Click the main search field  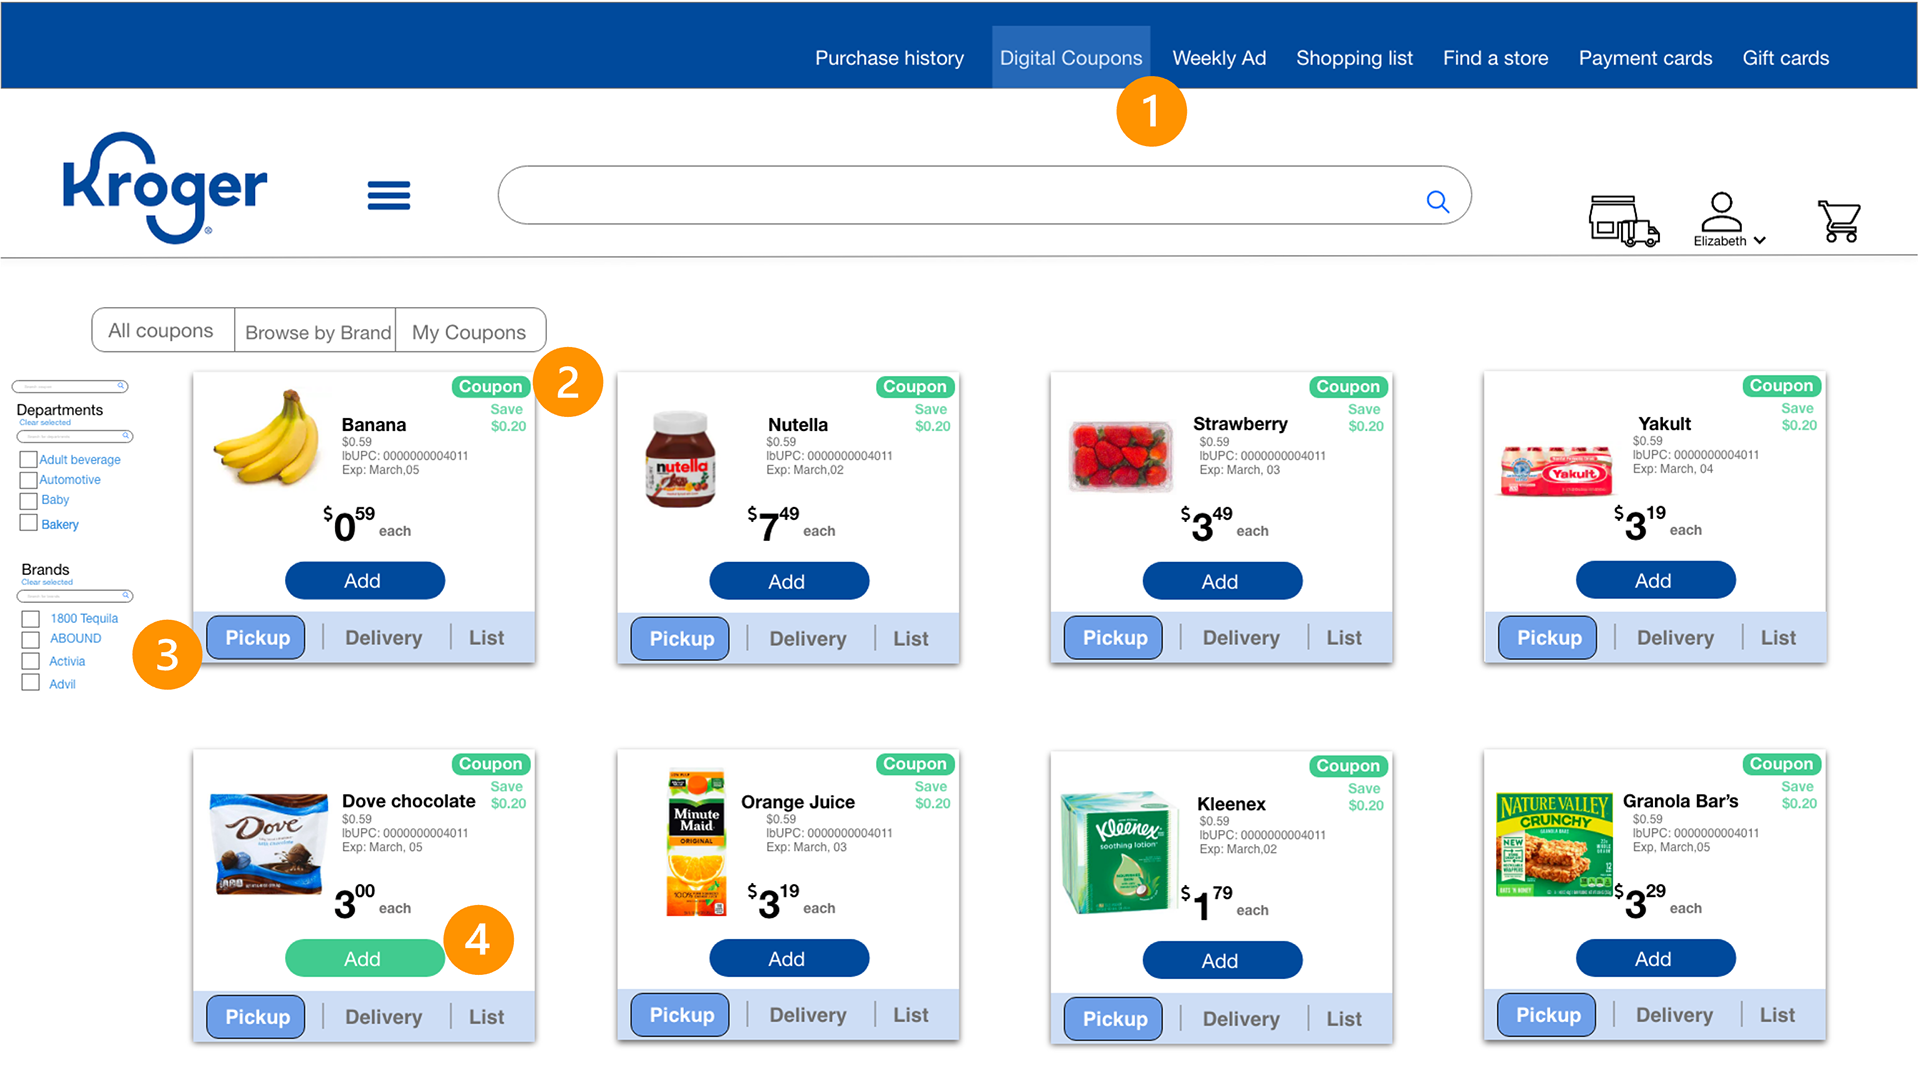point(984,195)
